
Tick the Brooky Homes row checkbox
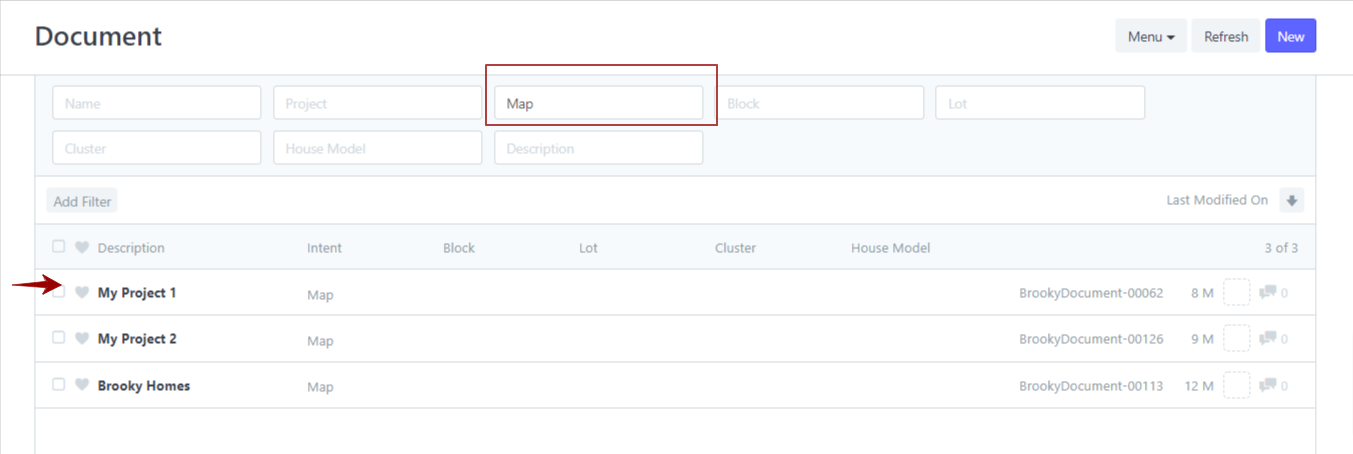click(x=59, y=384)
